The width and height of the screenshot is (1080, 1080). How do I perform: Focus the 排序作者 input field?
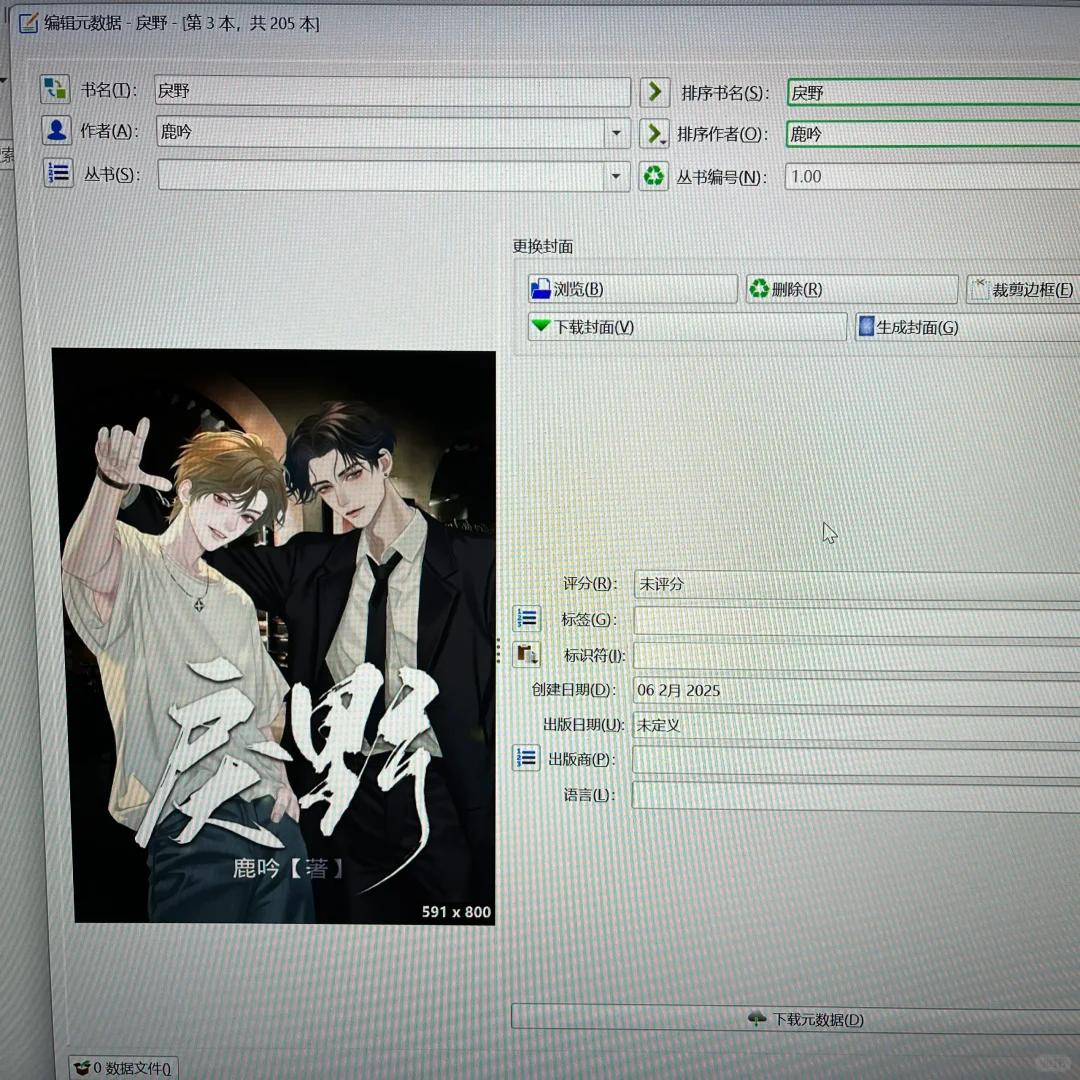click(933, 134)
